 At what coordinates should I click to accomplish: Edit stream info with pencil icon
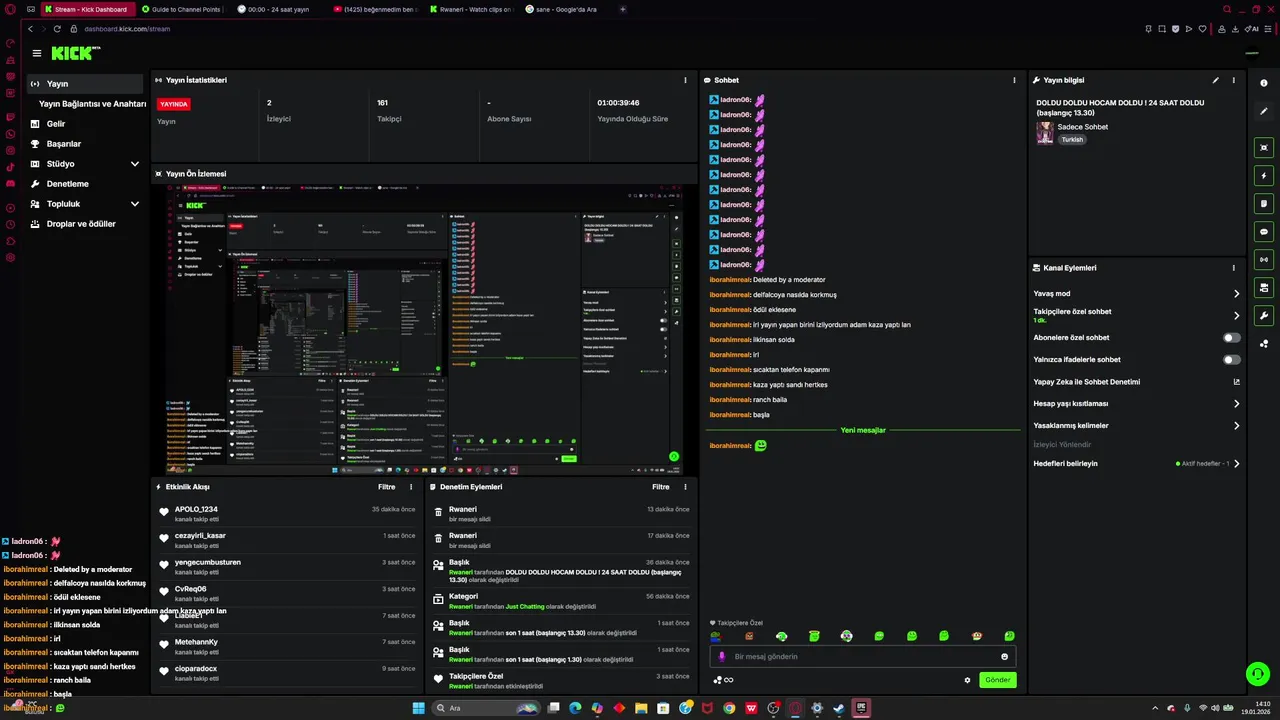coord(1216,80)
